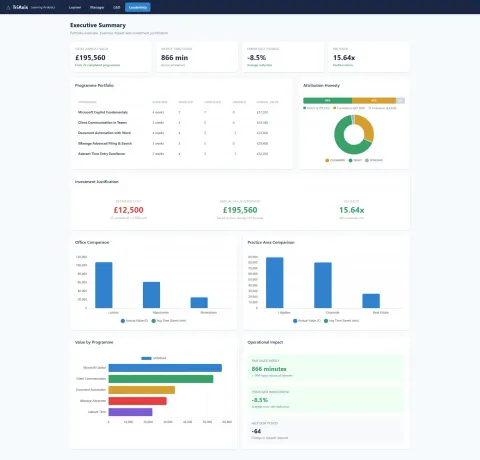Click the Real Estate bar in Practice Area chart
Screen dimensions: 480x460
[x=371, y=301]
